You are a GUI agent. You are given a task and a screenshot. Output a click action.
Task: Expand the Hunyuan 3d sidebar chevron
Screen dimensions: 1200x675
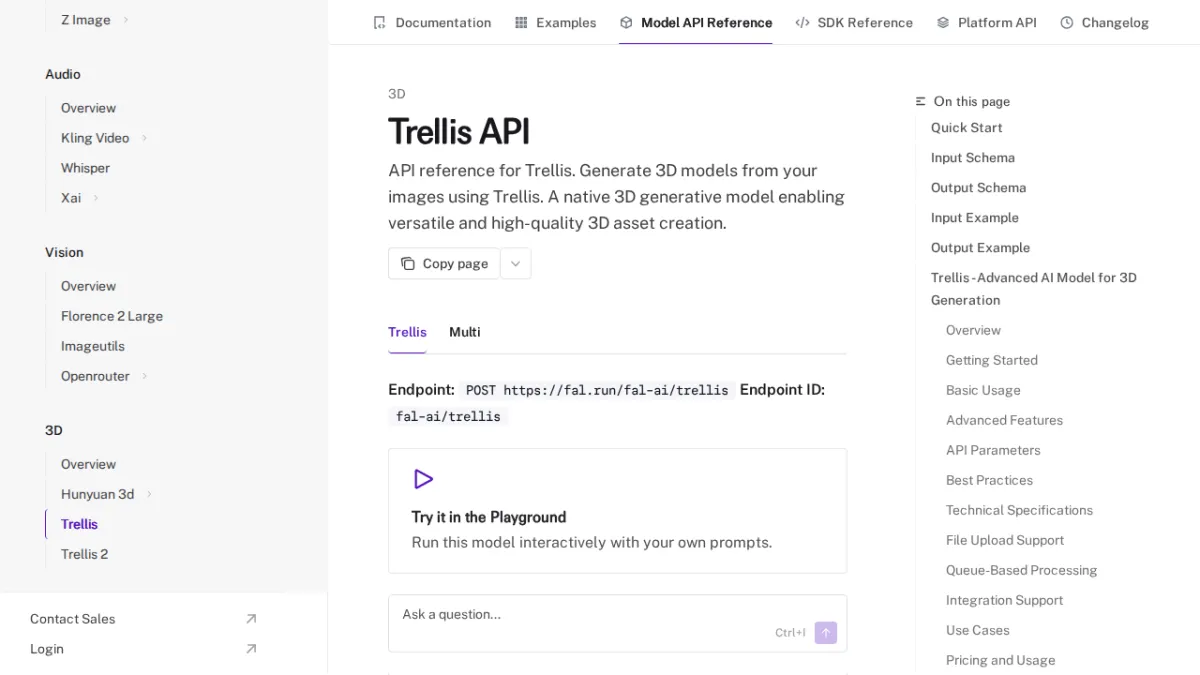(149, 494)
